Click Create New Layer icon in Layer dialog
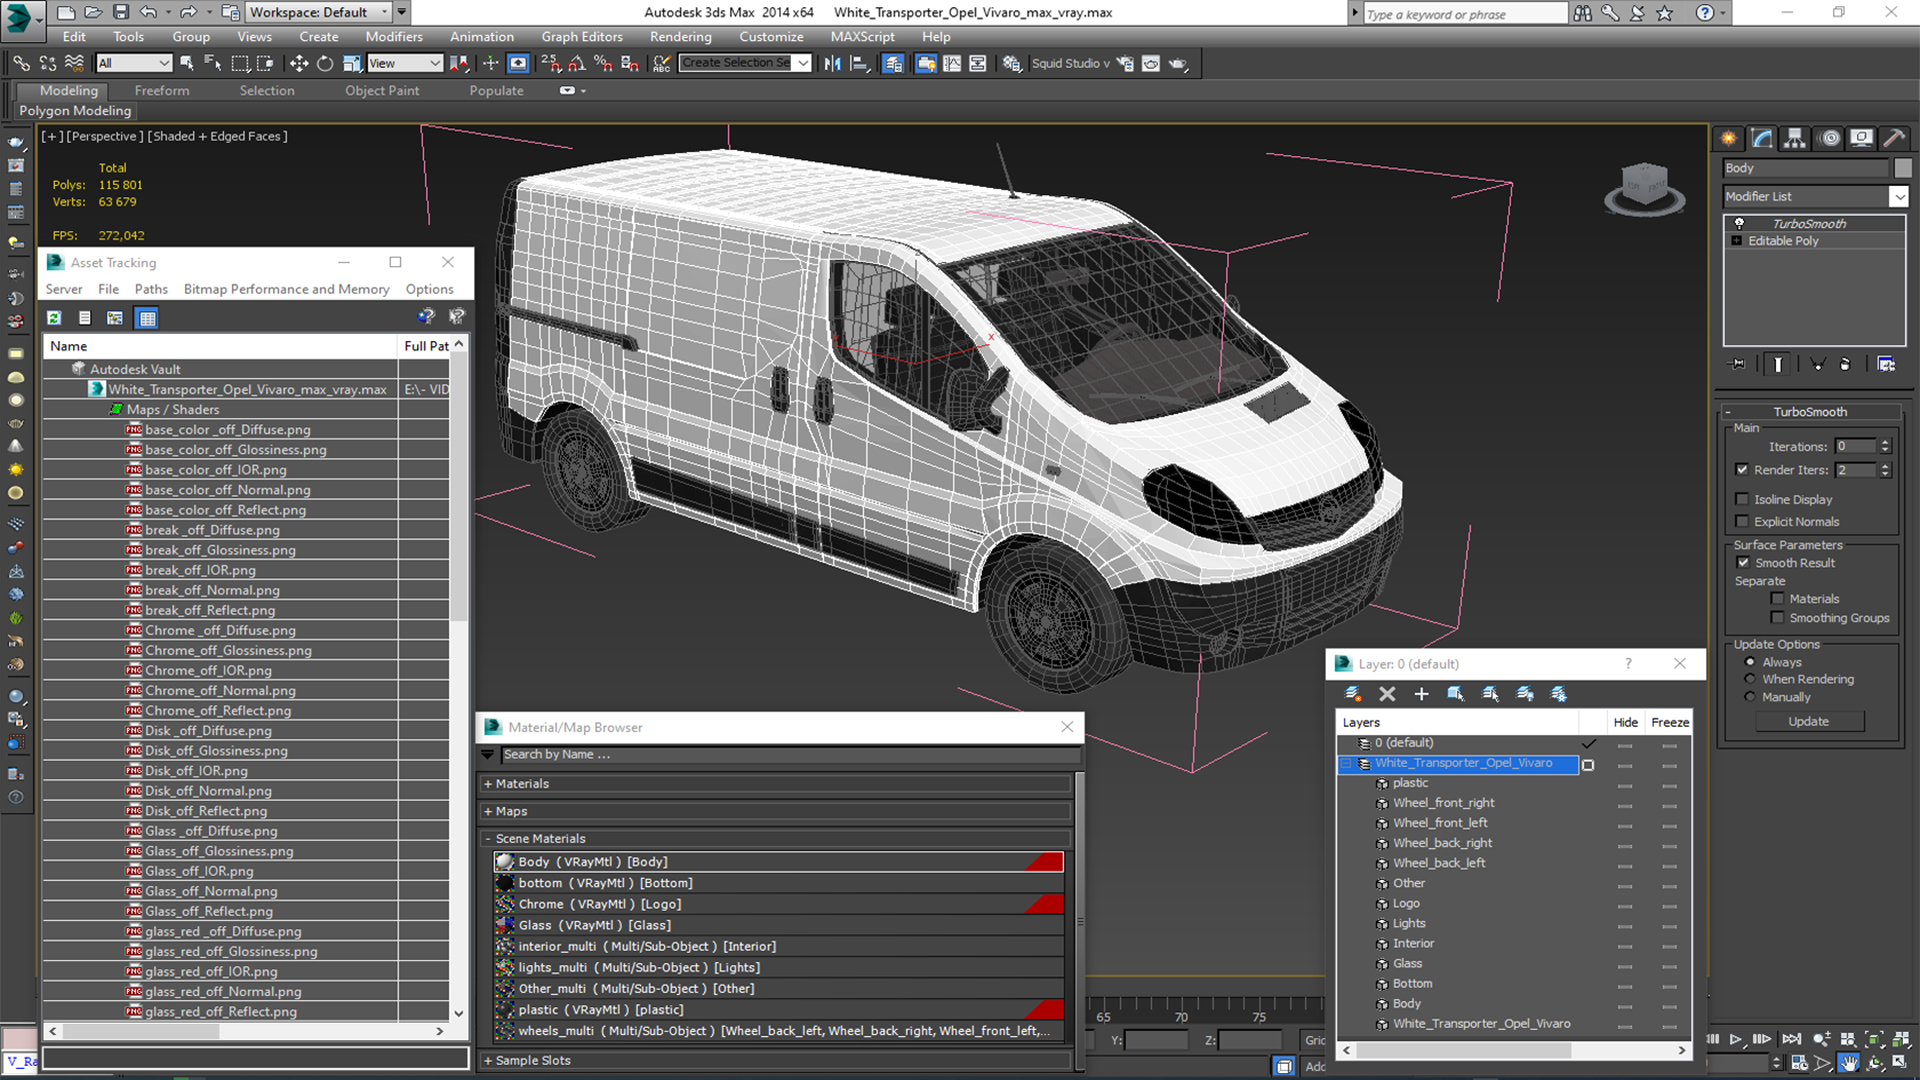This screenshot has width=1920, height=1080. pyautogui.click(x=1353, y=693)
